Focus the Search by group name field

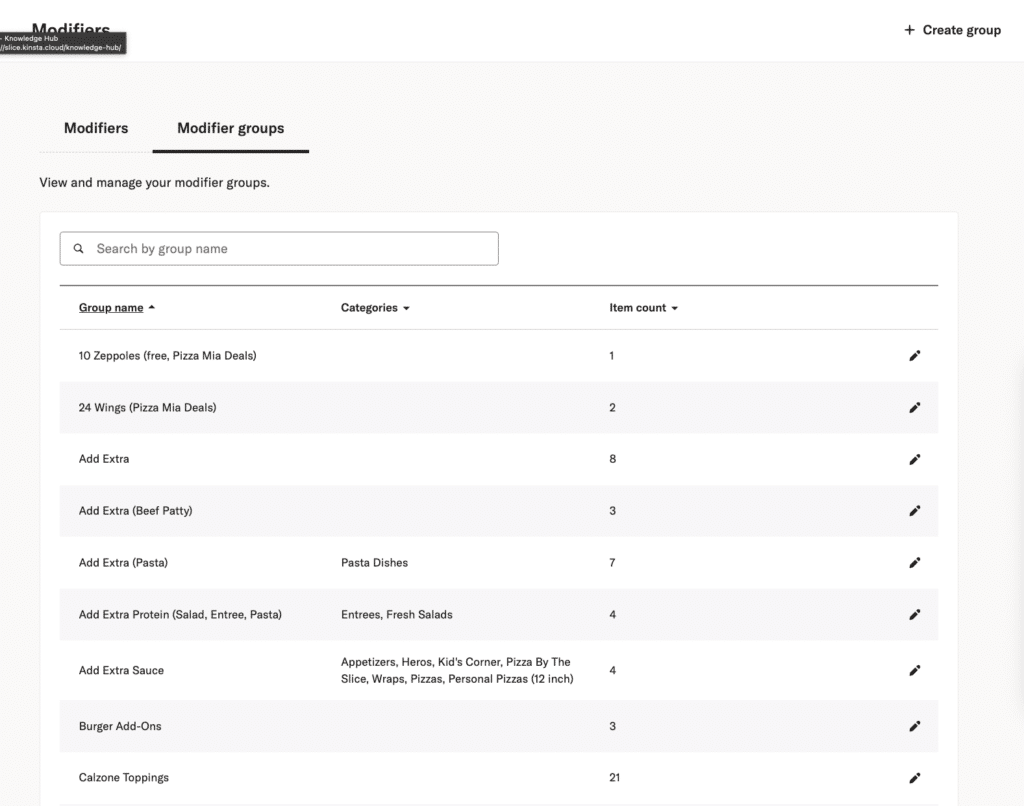pyautogui.click(x=290, y=249)
